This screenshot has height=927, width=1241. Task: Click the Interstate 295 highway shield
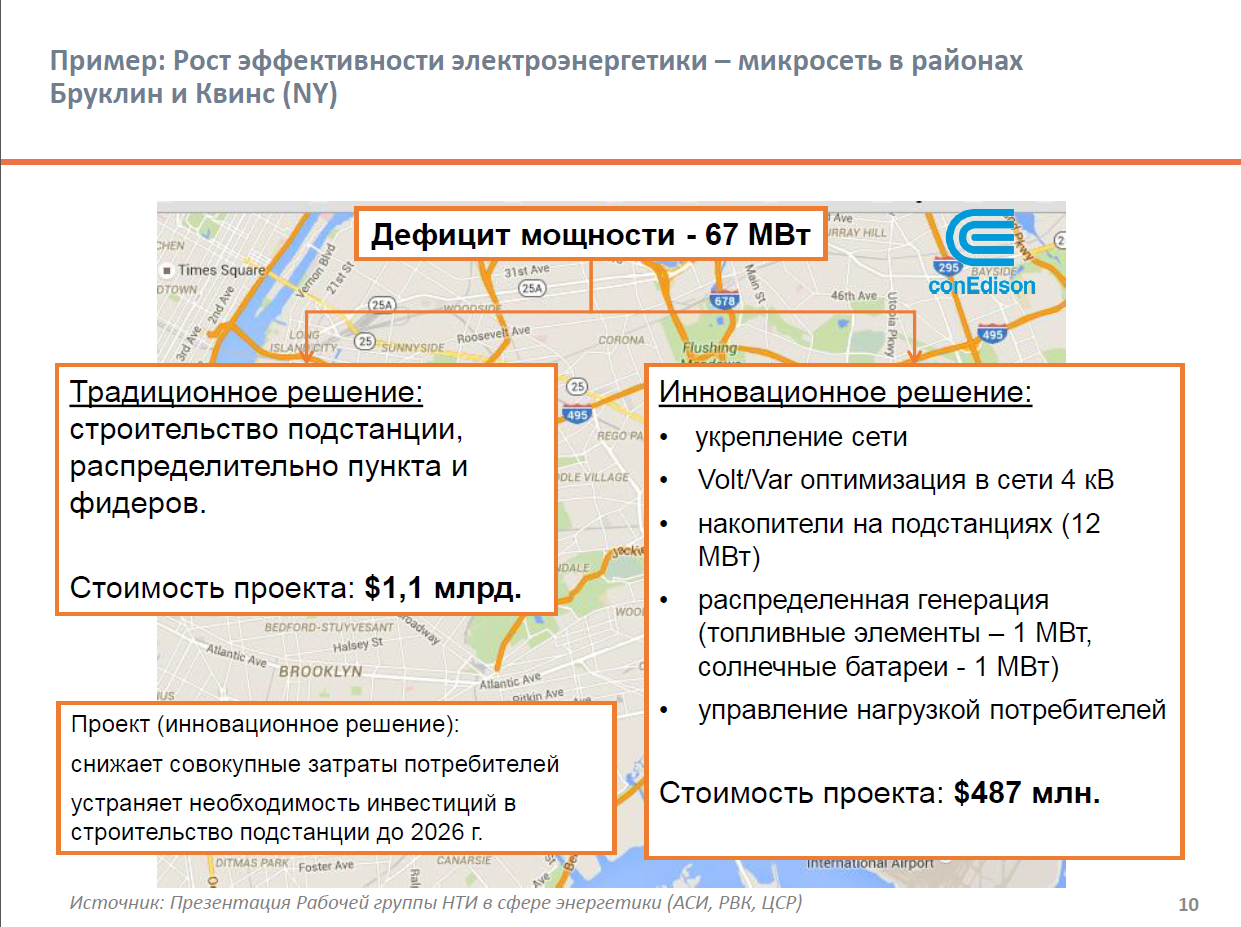coord(948,267)
